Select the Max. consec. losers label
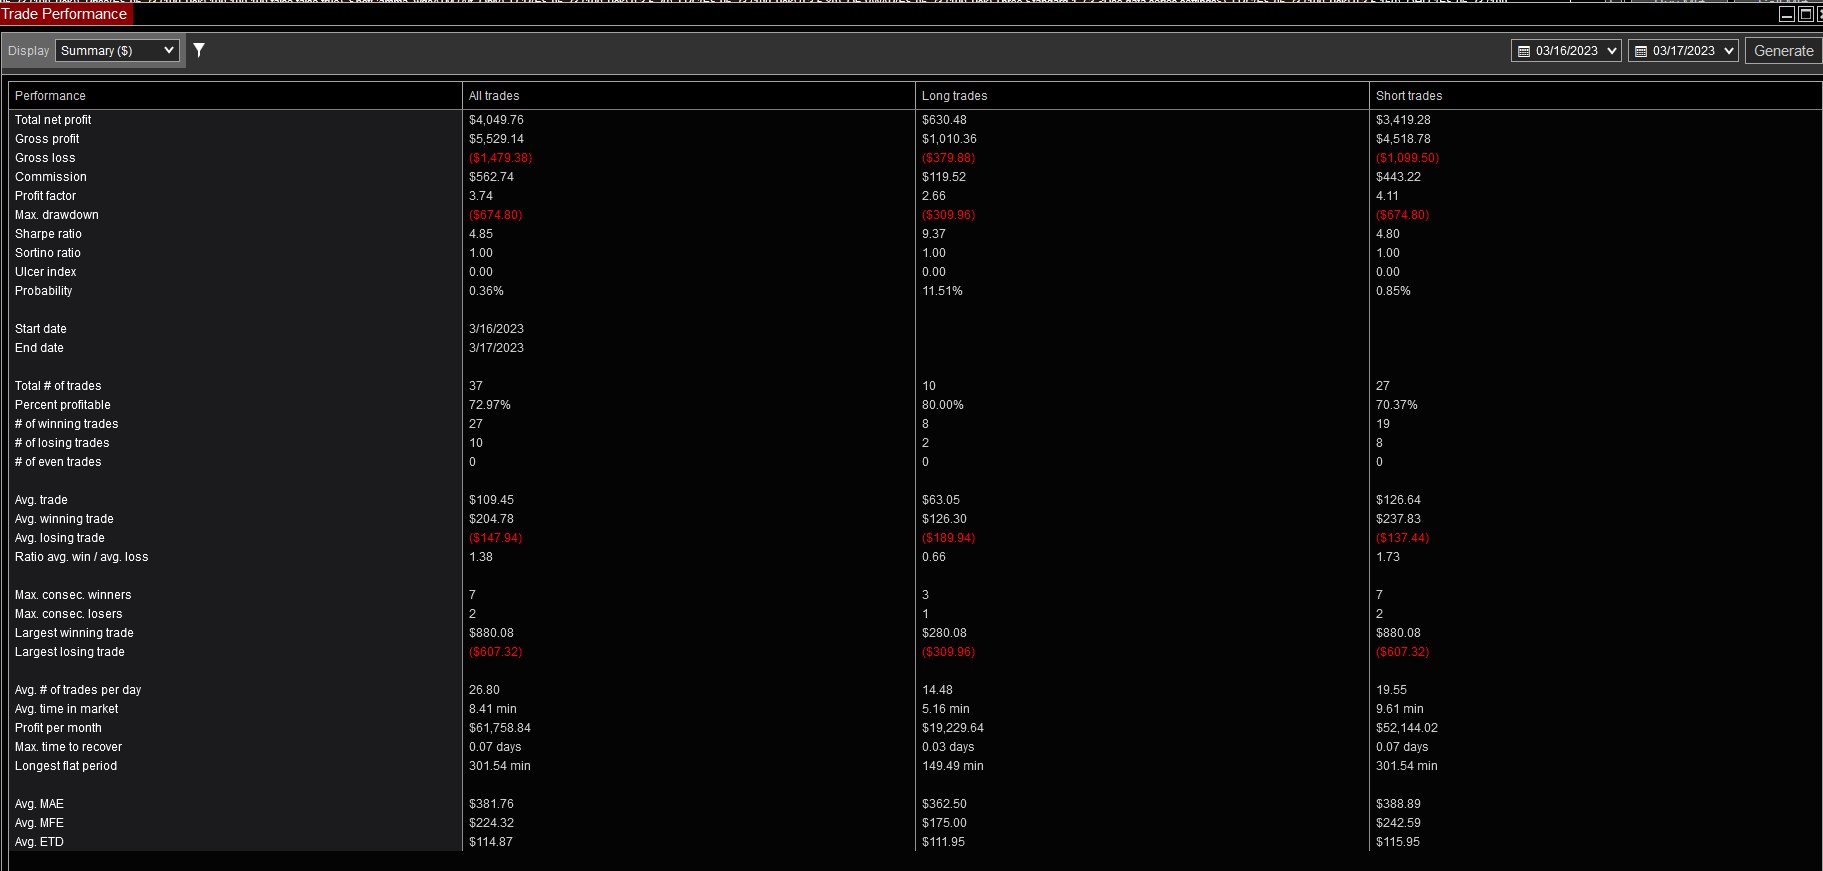1823x871 pixels. (x=69, y=614)
